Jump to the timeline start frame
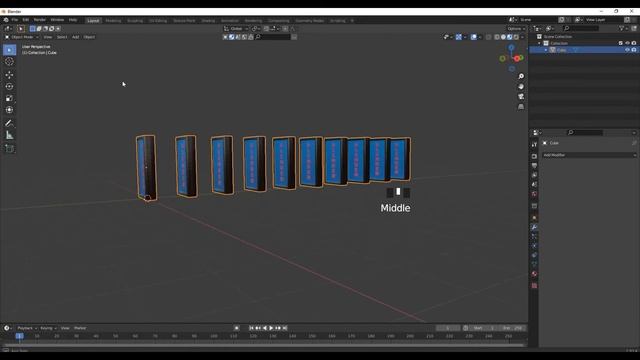Screen dimensions: 640x360 (x=251, y=328)
